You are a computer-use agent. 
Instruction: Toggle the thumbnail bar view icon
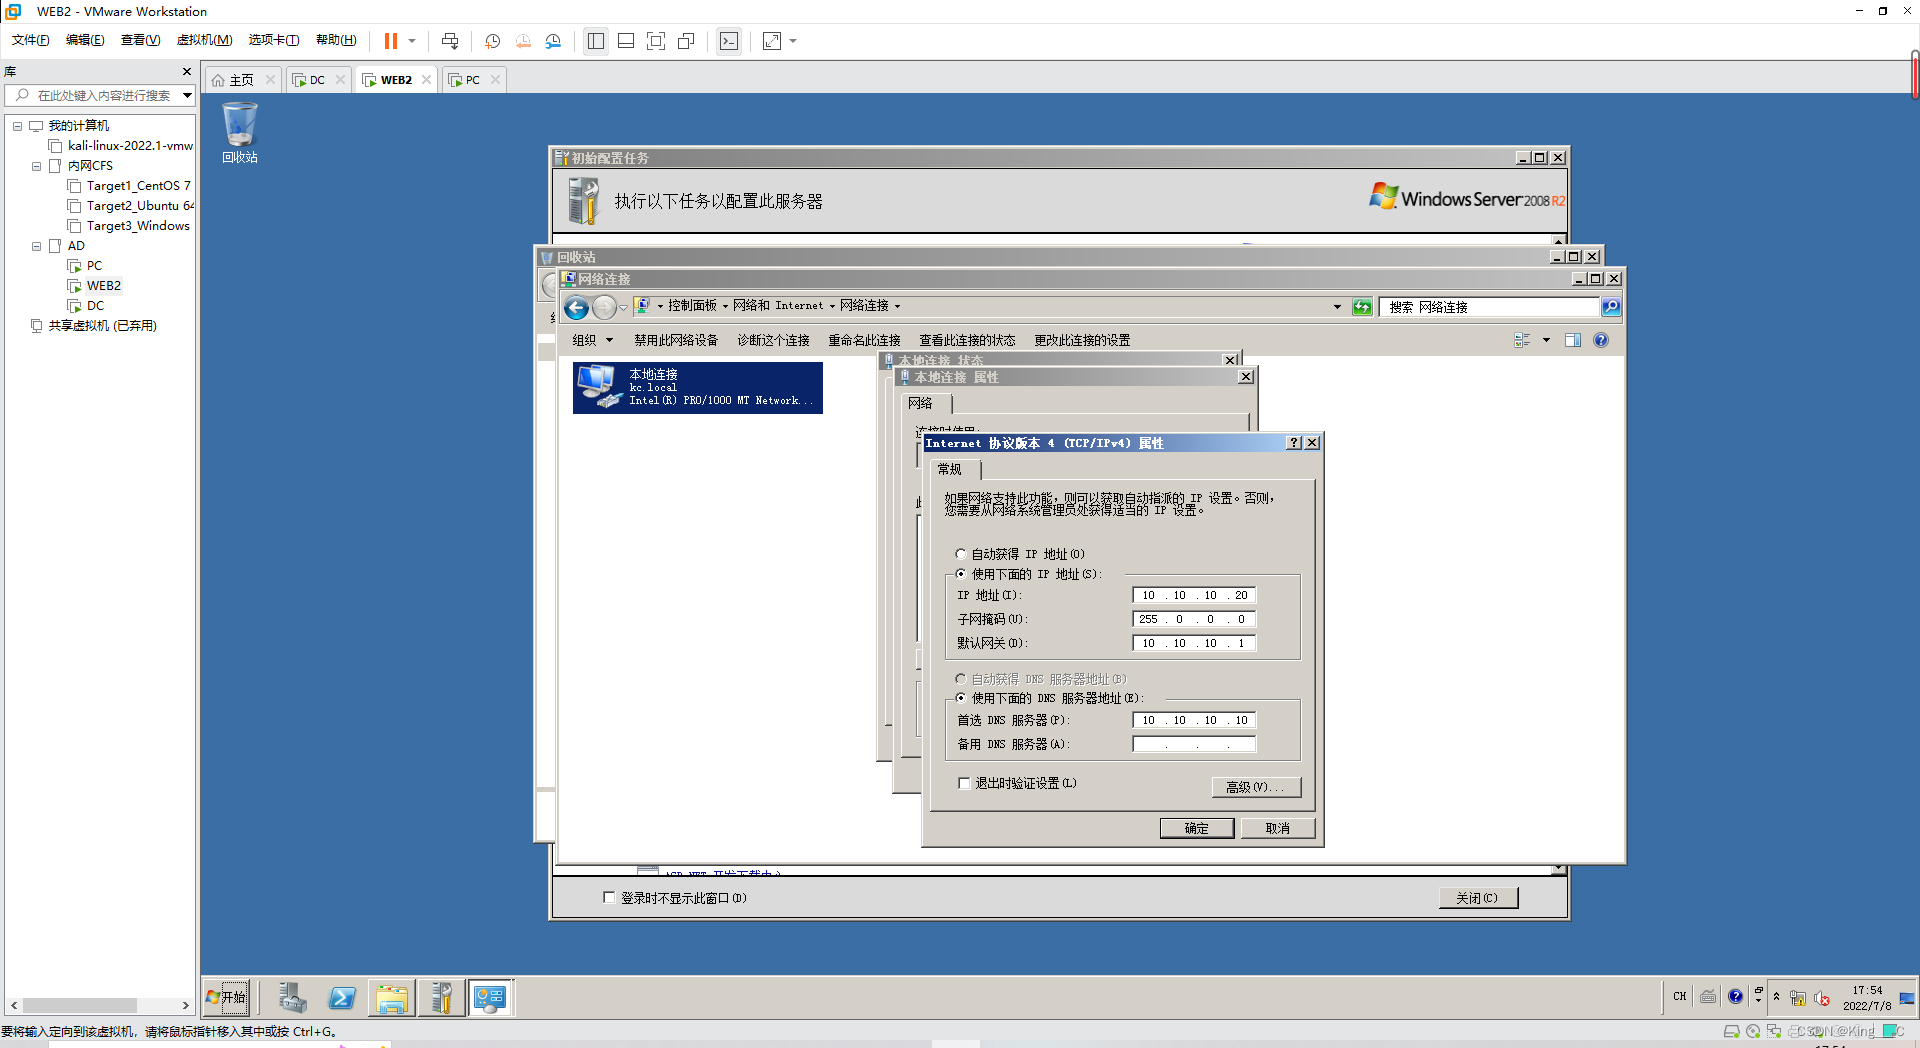point(626,41)
